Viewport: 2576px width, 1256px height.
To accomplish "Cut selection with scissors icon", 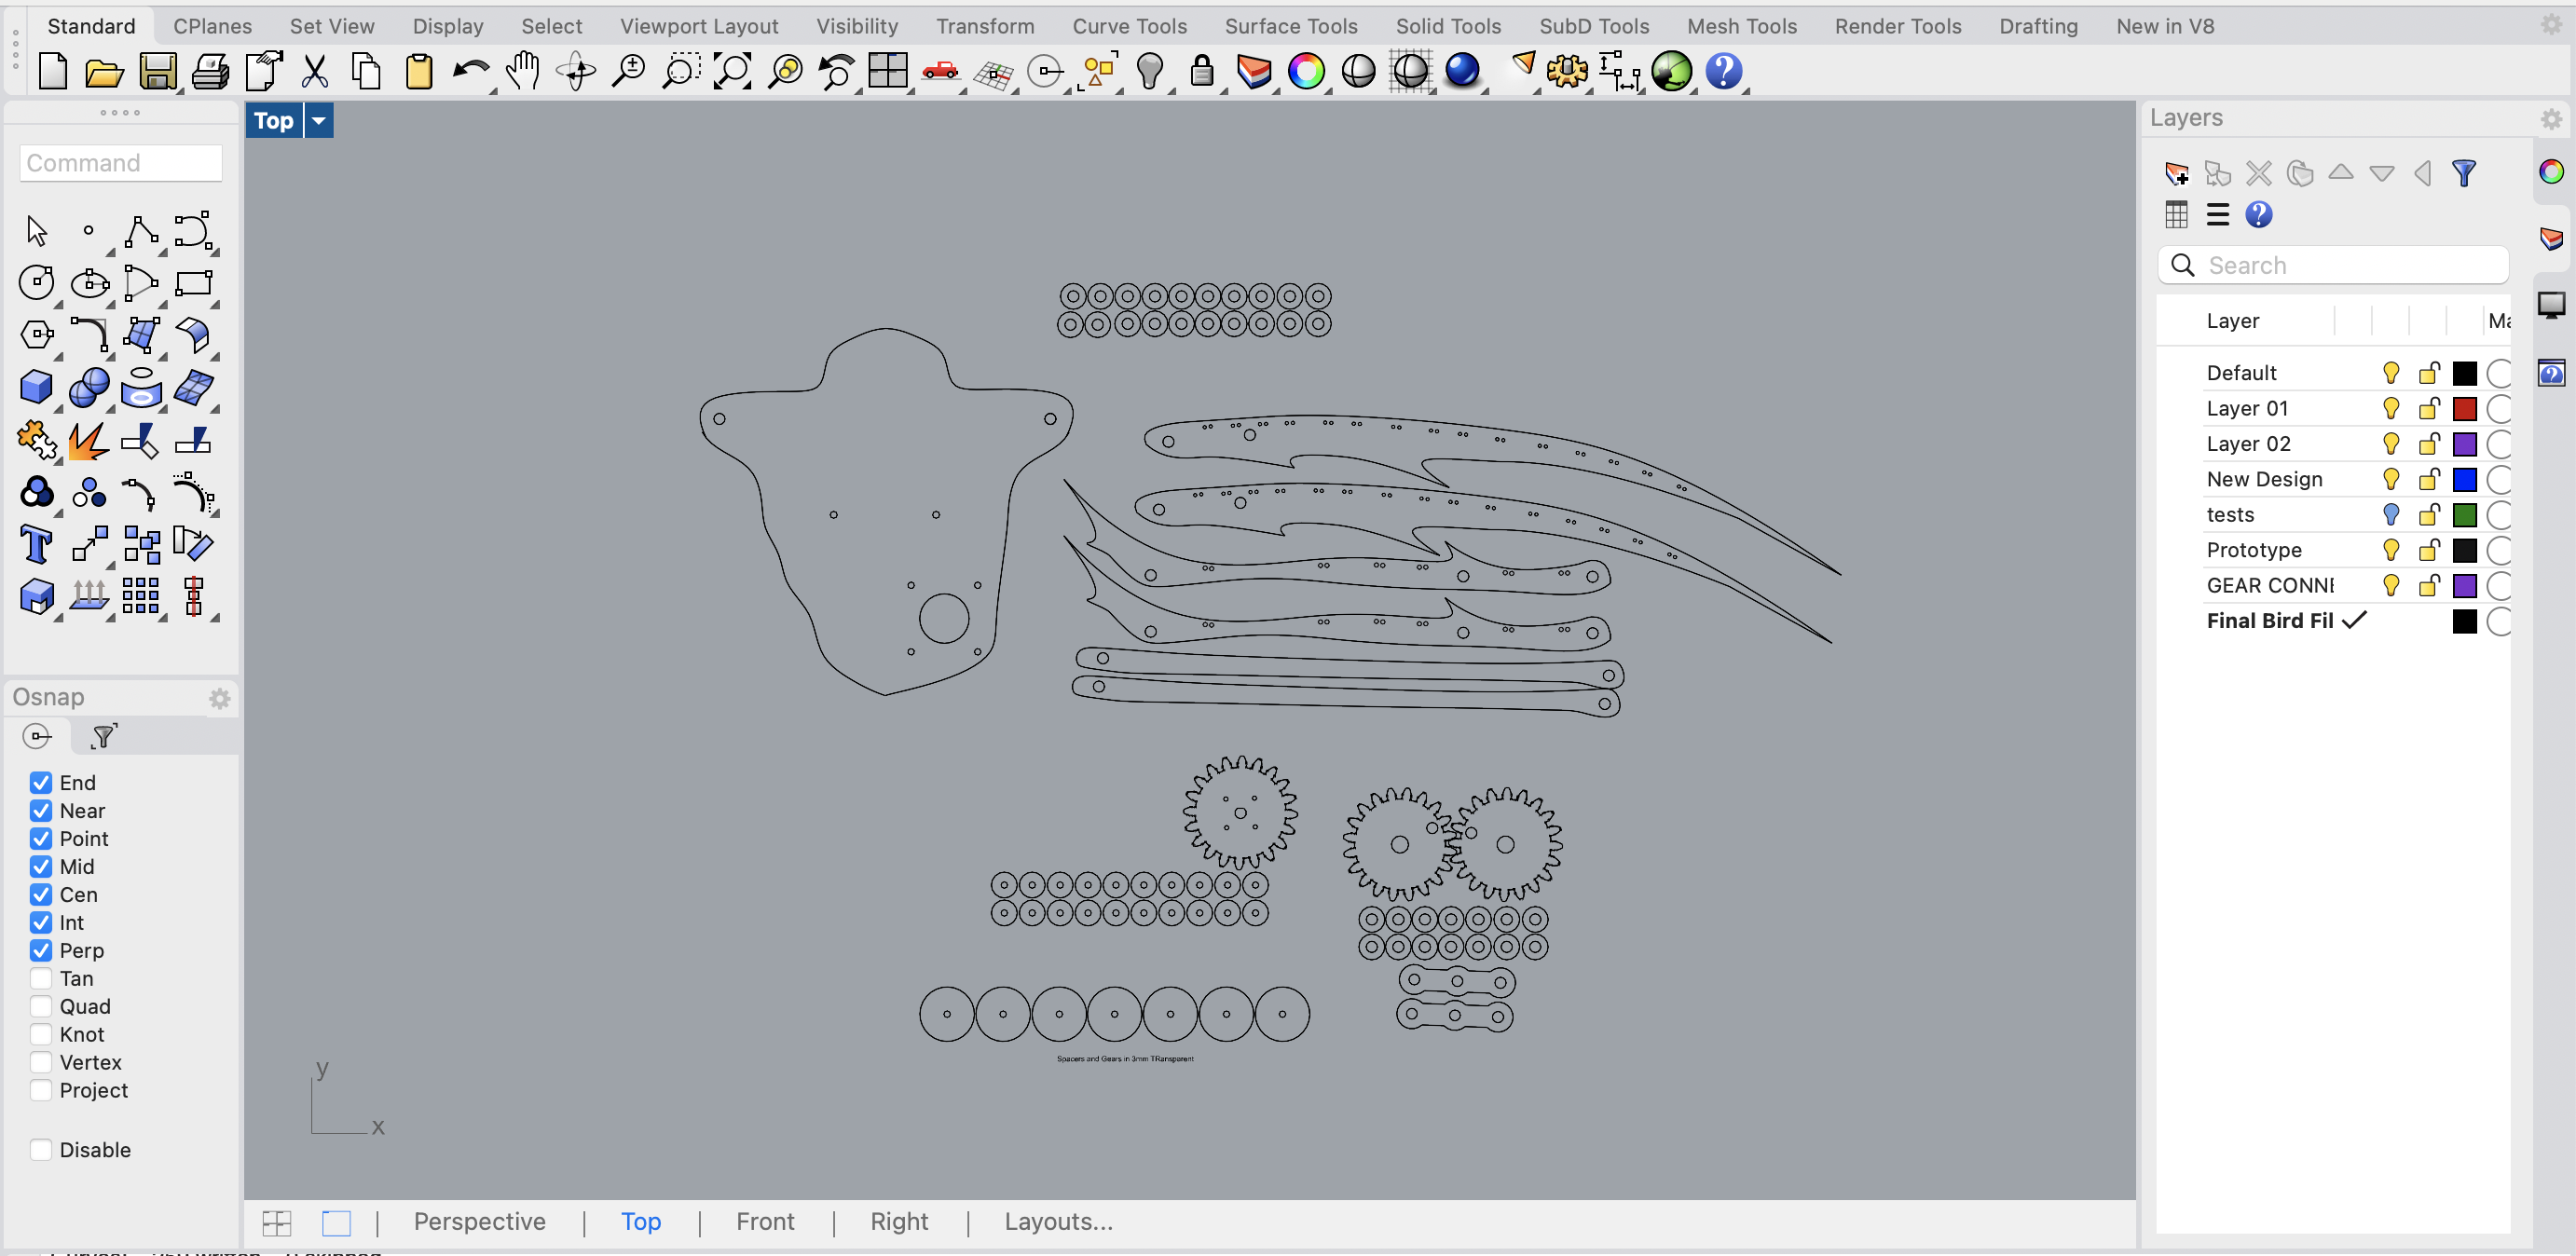I will (x=315, y=72).
